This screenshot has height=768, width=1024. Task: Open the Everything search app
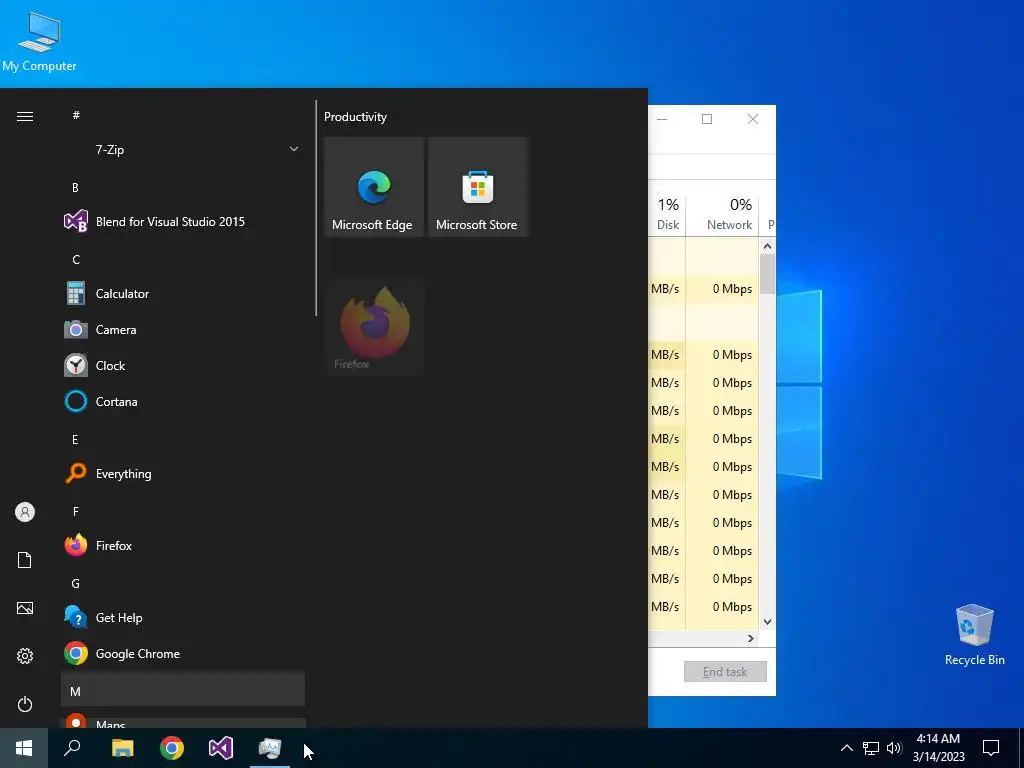183,473
